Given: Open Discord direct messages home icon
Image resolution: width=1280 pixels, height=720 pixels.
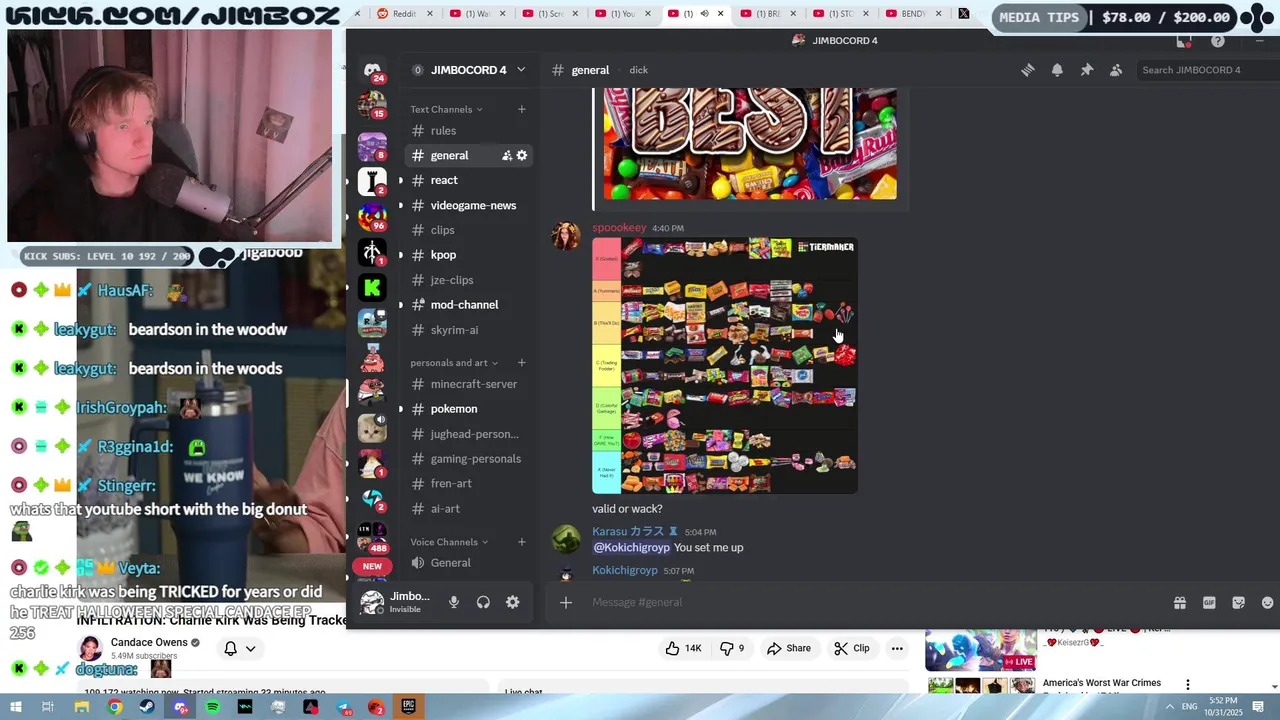Looking at the screenshot, I should (x=372, y=70).
